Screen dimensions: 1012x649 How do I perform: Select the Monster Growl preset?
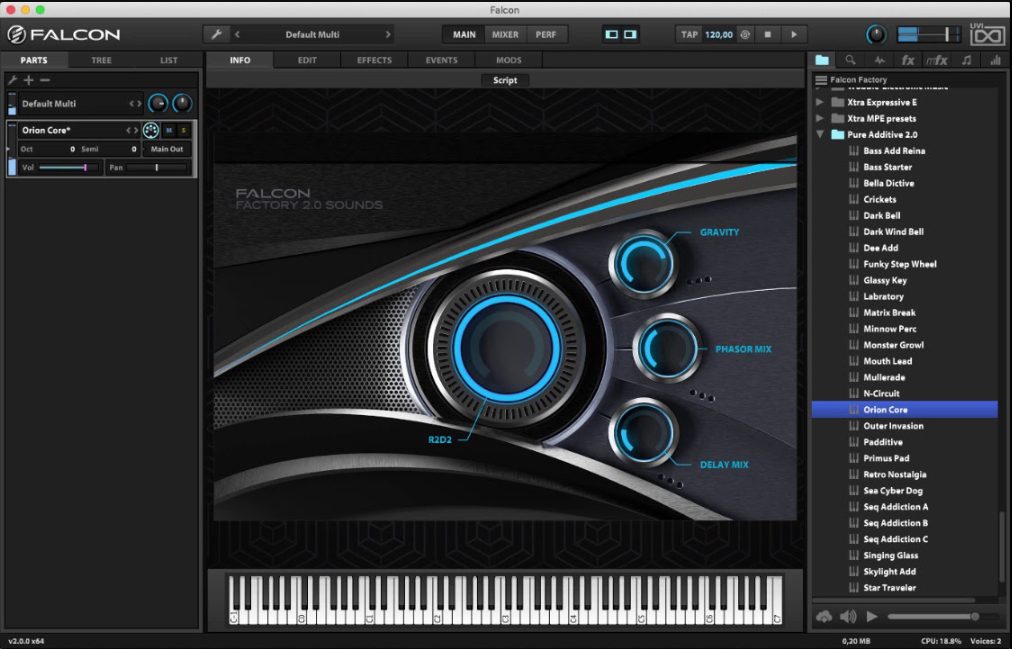(x=893, y=344)
